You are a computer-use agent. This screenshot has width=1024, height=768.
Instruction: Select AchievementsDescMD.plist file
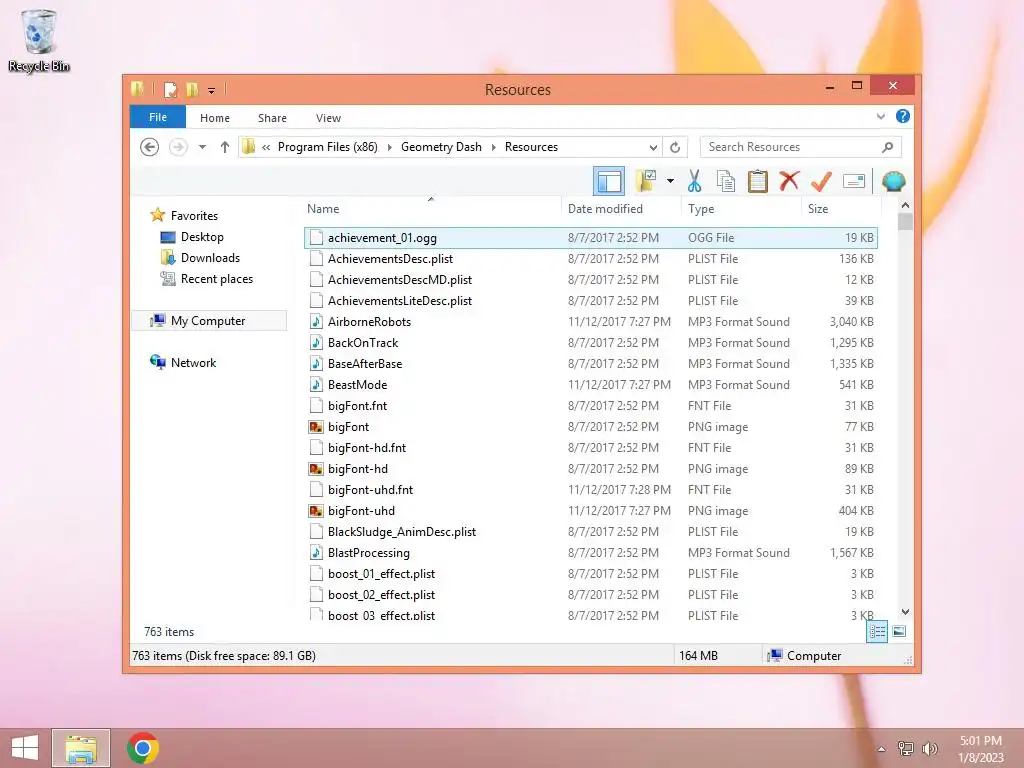click(590, 280)
